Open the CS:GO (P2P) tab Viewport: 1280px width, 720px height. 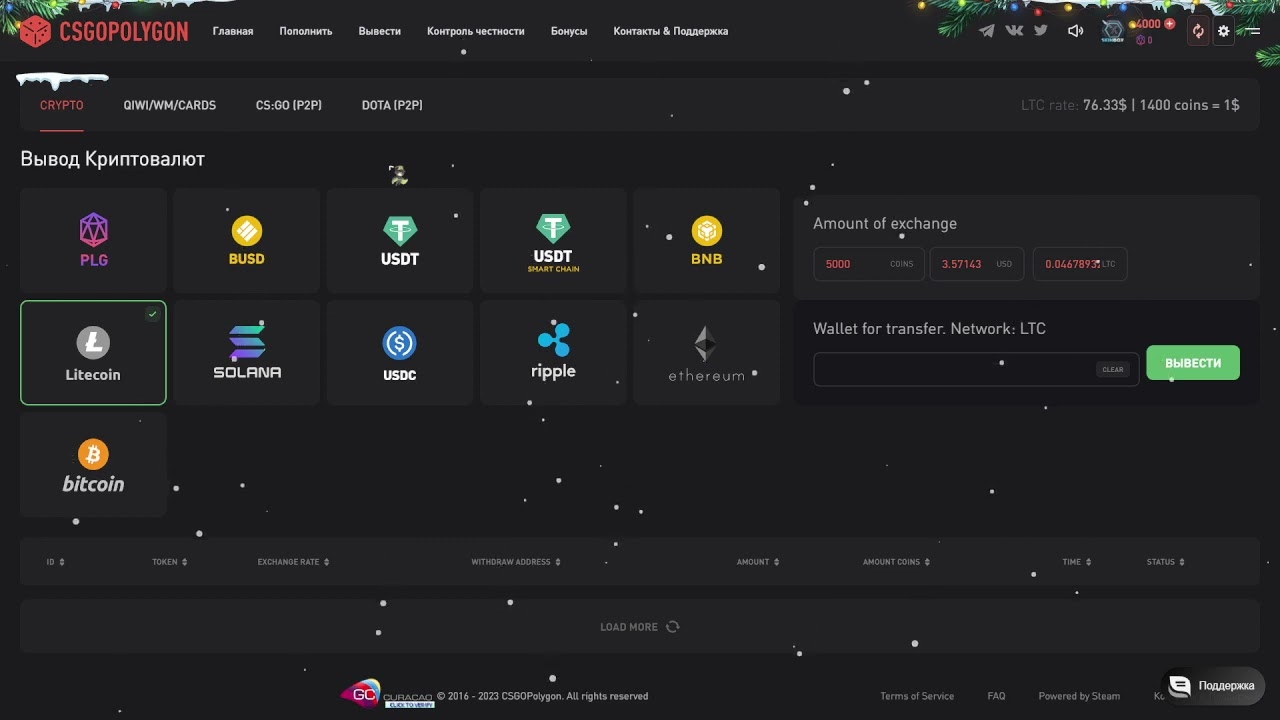[289, 105]
